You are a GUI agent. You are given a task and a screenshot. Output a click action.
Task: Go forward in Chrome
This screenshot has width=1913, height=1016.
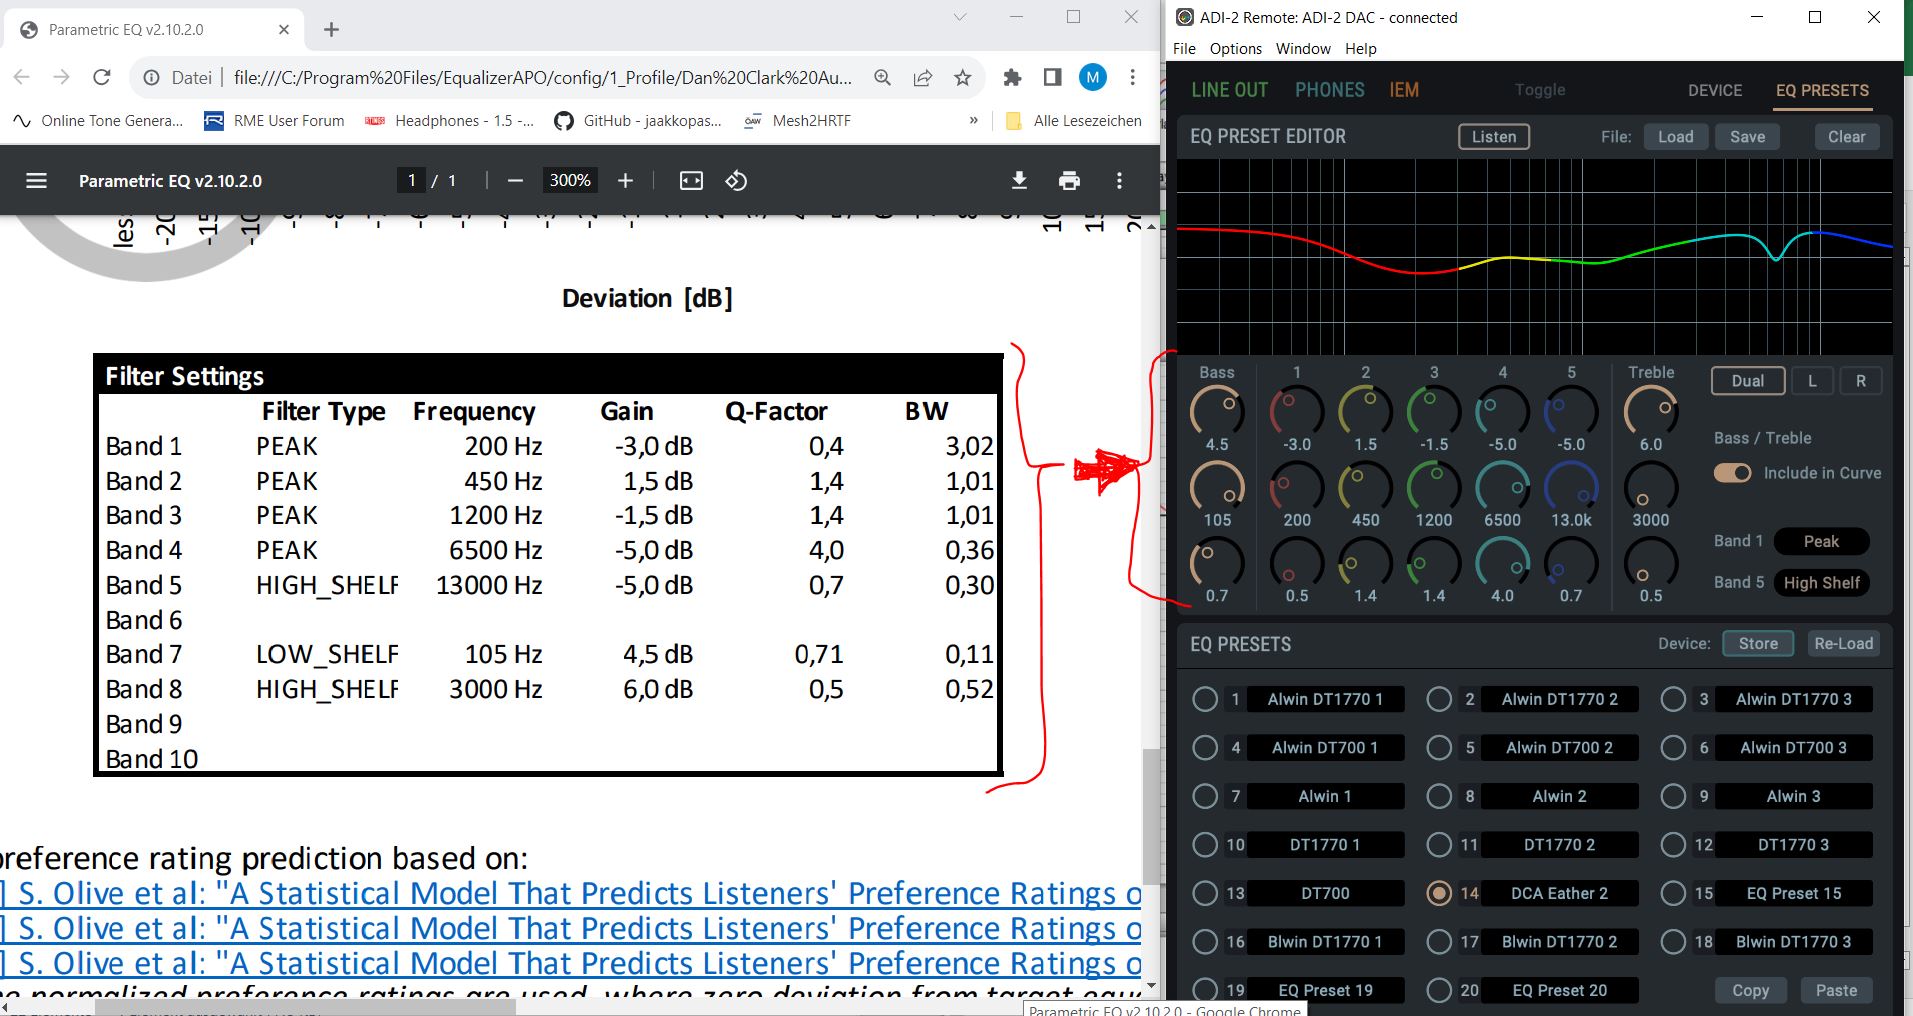pos(61,77)
